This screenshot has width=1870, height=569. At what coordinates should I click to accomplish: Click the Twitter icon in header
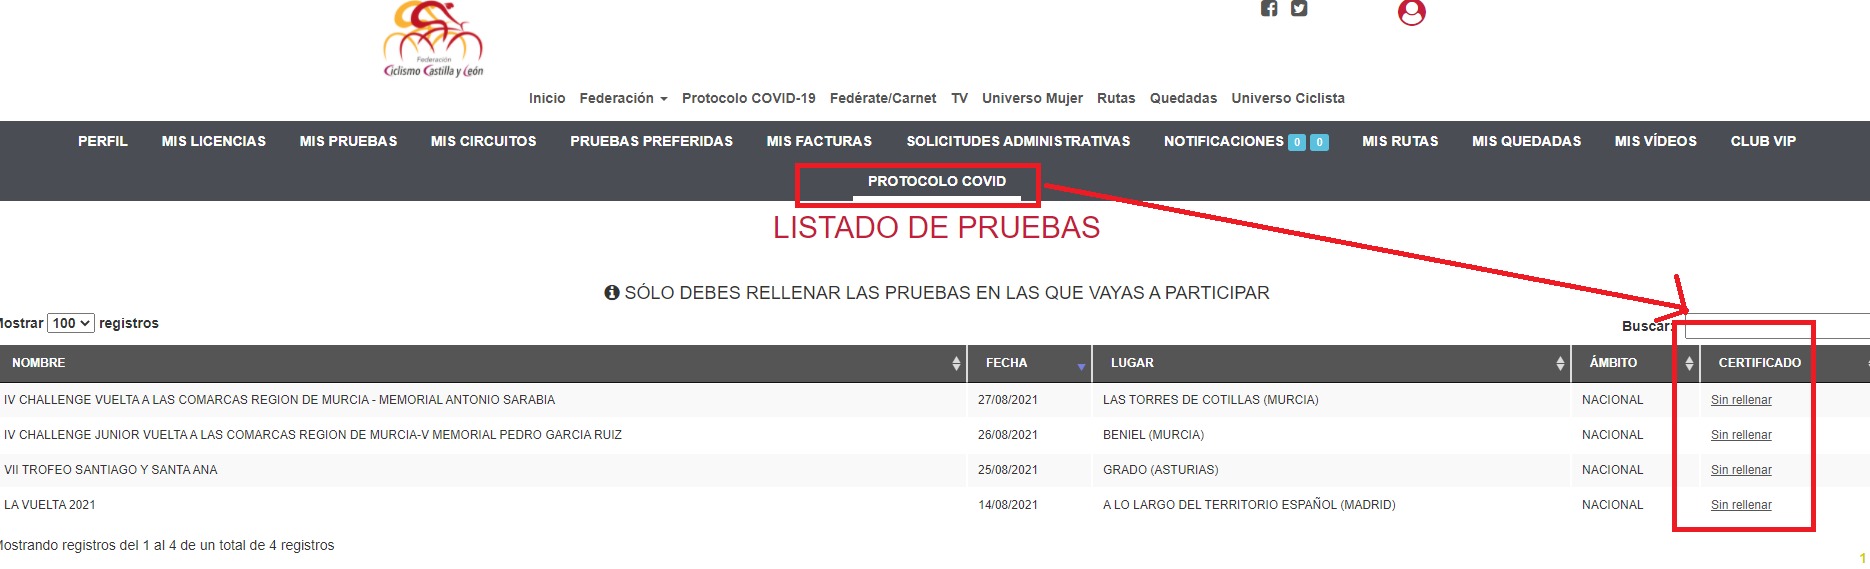pos(1299,8)
